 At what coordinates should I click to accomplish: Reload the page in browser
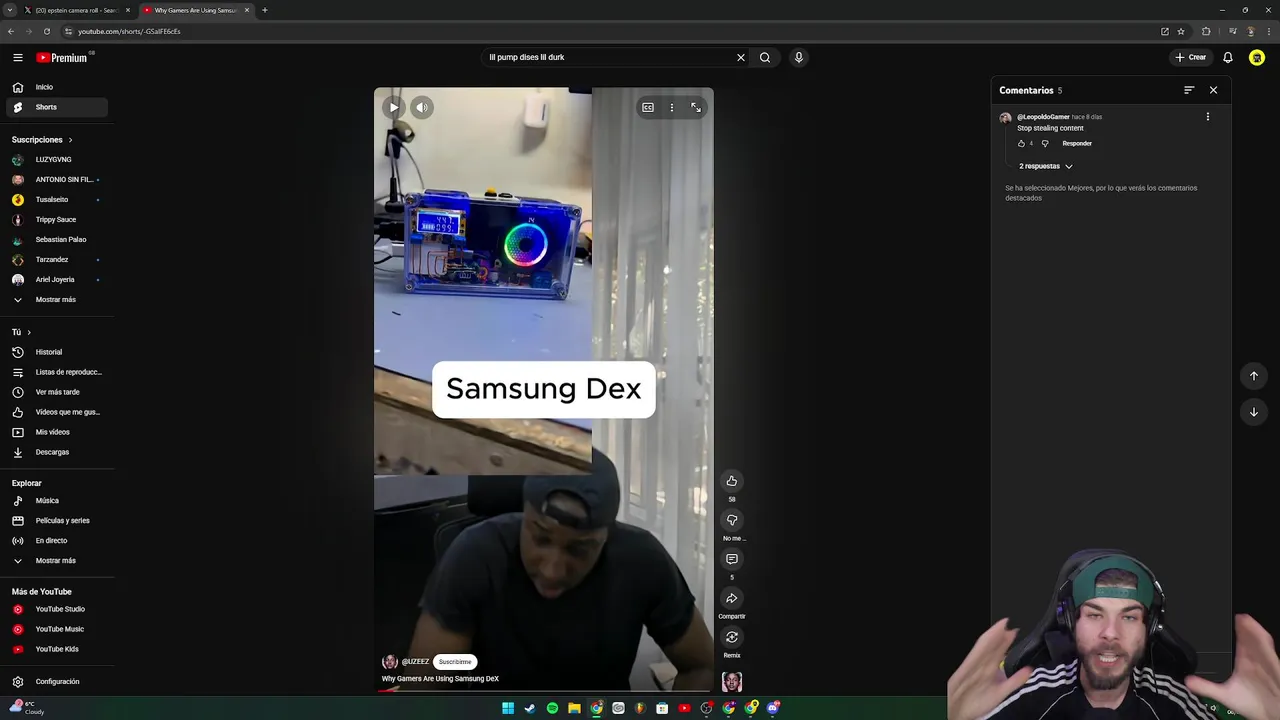(x=46, y=31)
